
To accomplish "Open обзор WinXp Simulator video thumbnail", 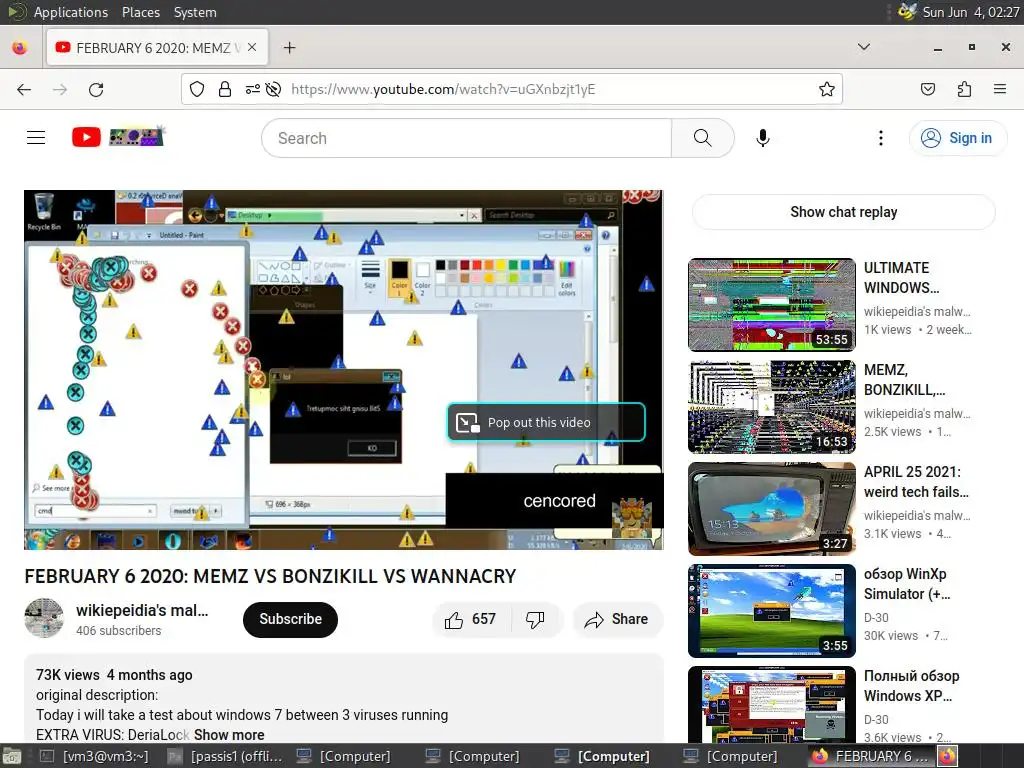I will [x=771, y=611].
